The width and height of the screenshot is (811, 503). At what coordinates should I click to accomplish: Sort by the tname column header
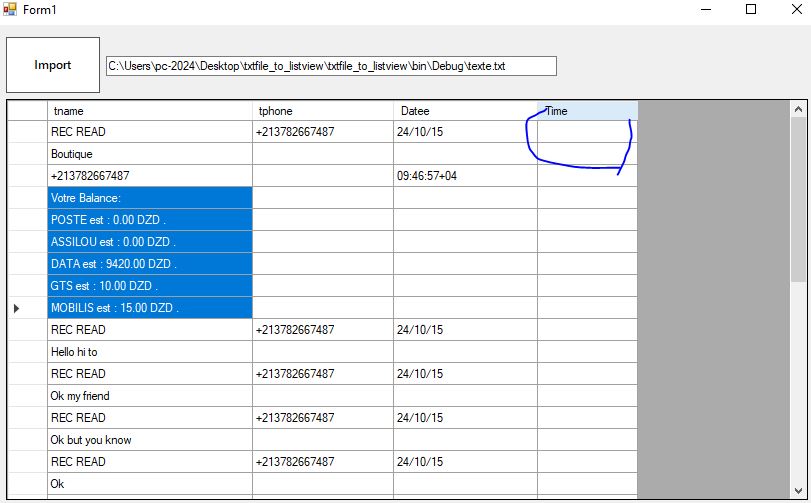click(x=149, y=111)
